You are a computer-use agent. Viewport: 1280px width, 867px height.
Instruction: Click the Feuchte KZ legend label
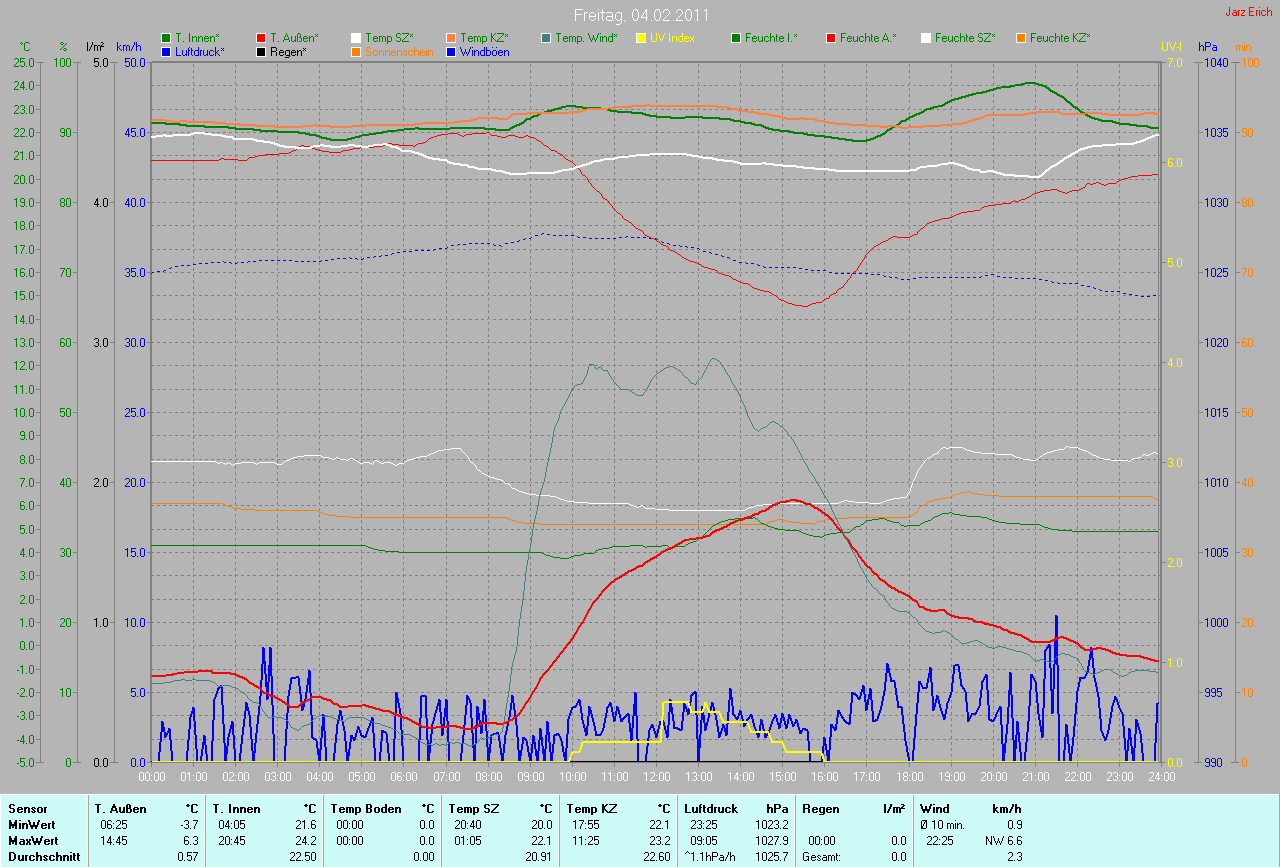[1059, 38]
